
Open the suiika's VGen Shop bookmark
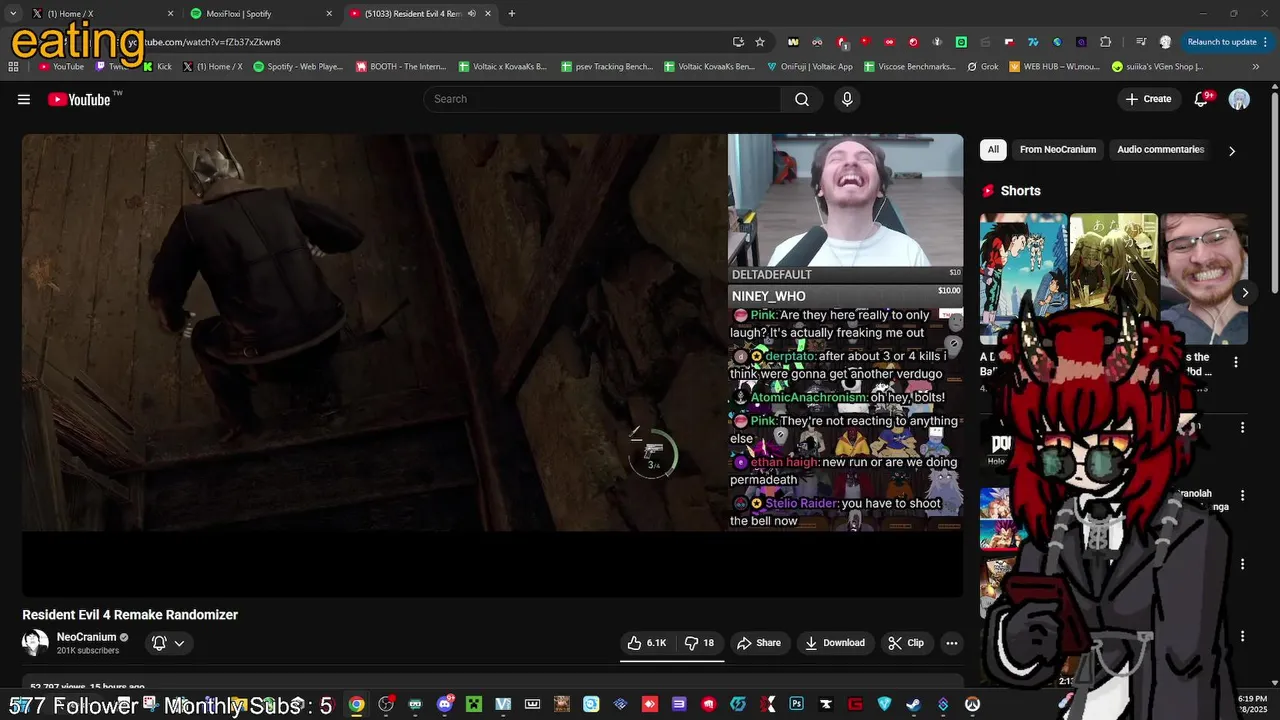[x=1157, y=67]
